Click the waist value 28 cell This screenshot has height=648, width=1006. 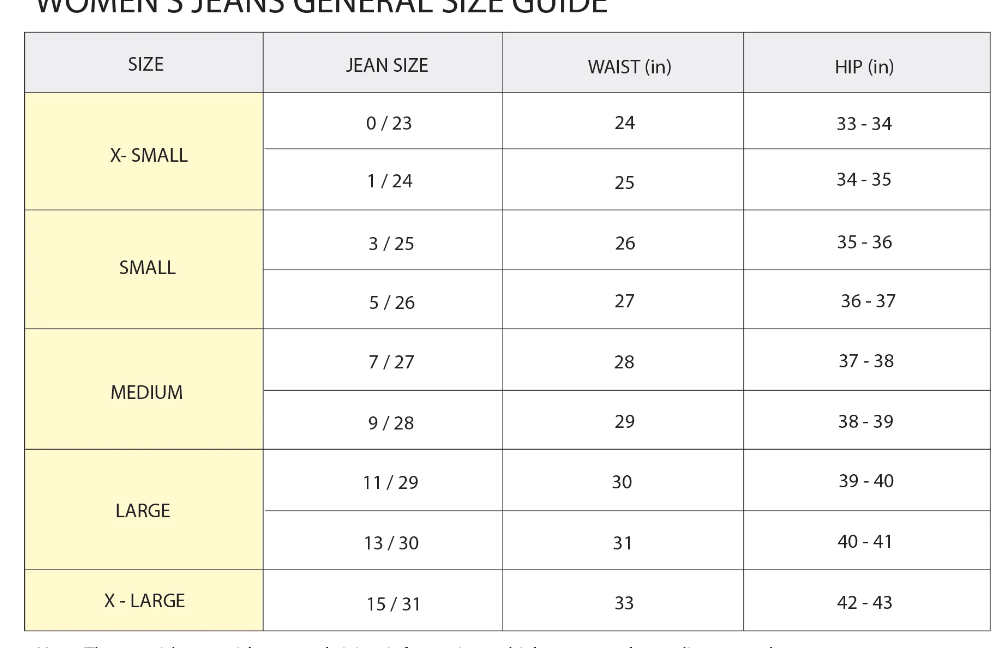coord(624,362)
